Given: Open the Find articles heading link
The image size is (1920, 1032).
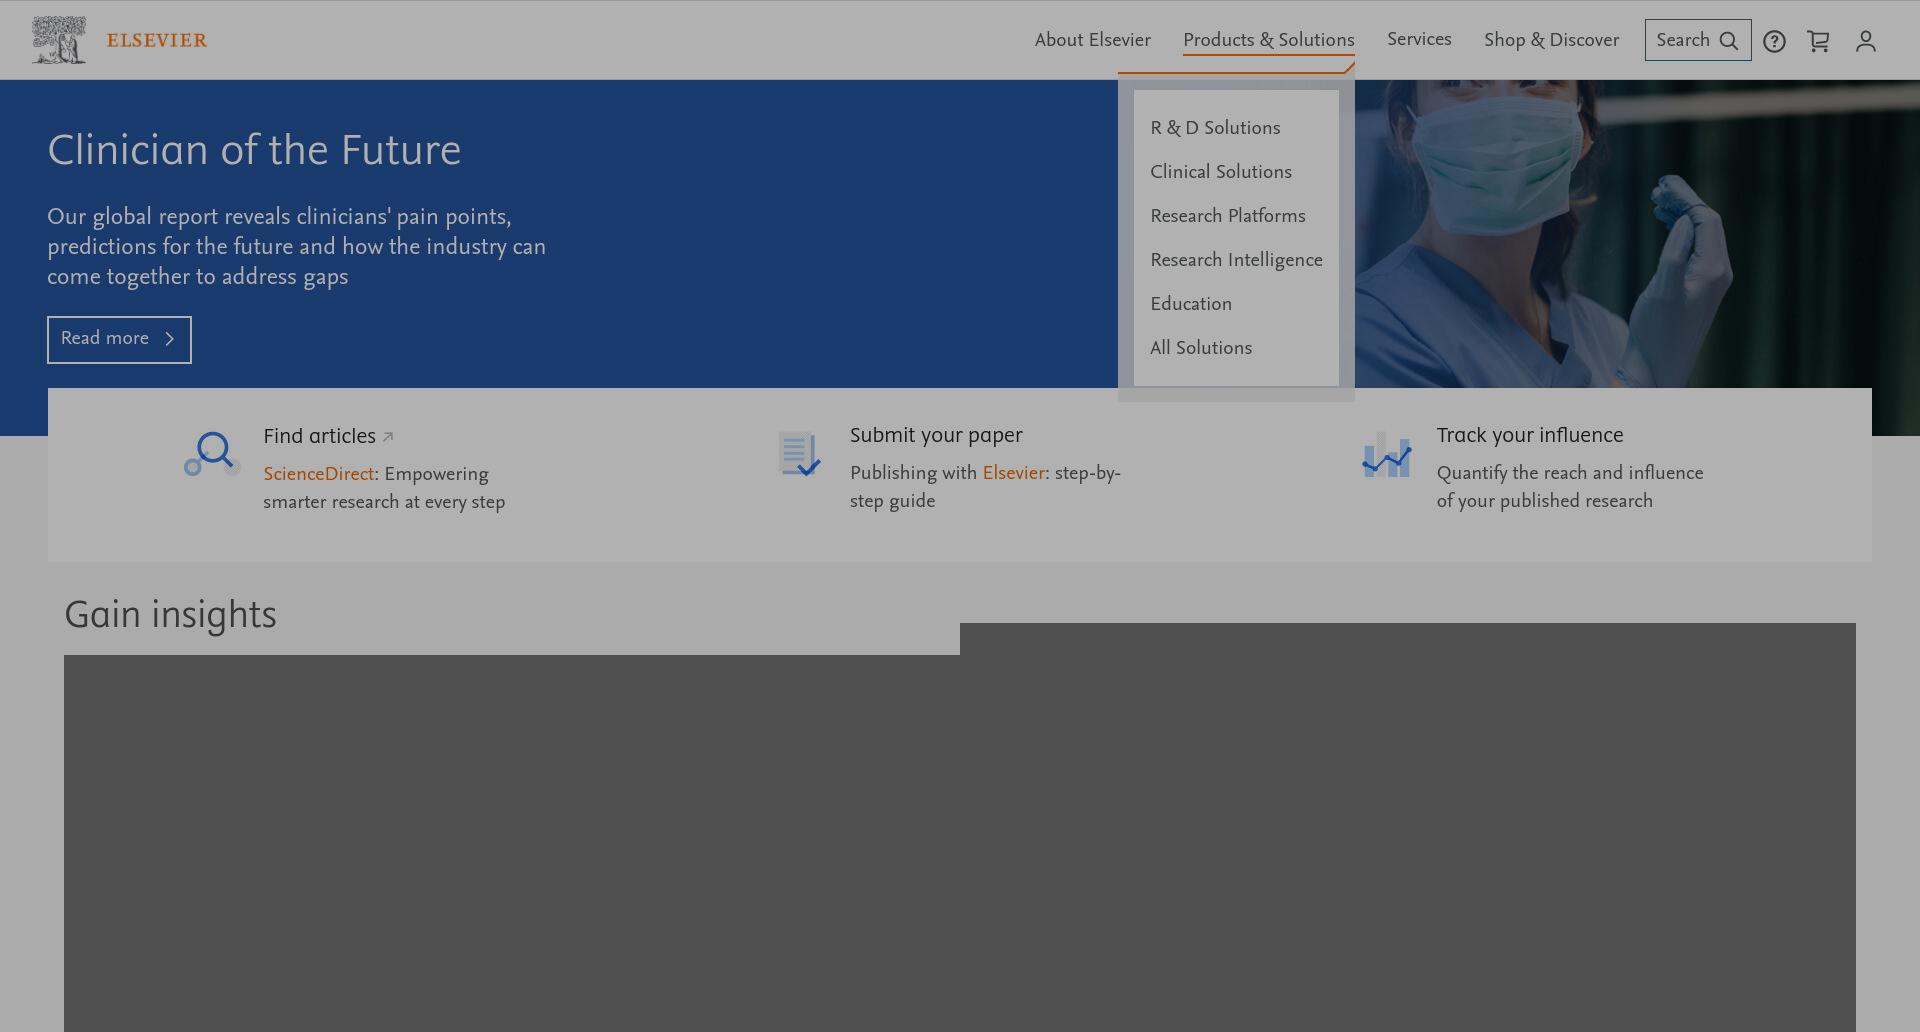Looking at the screenshot, I should [x=319, y=436].
